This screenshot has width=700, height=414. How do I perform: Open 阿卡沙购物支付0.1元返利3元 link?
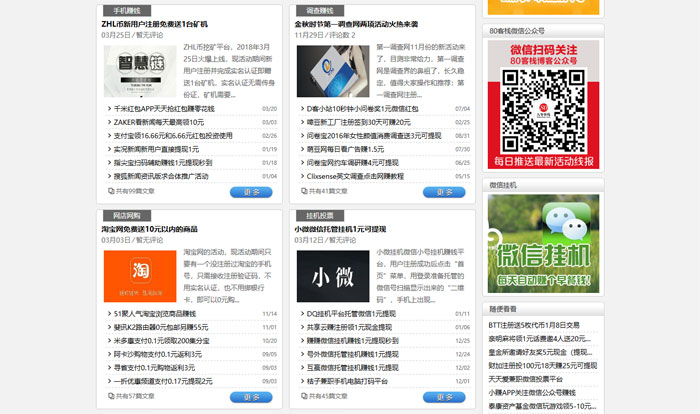158,354
